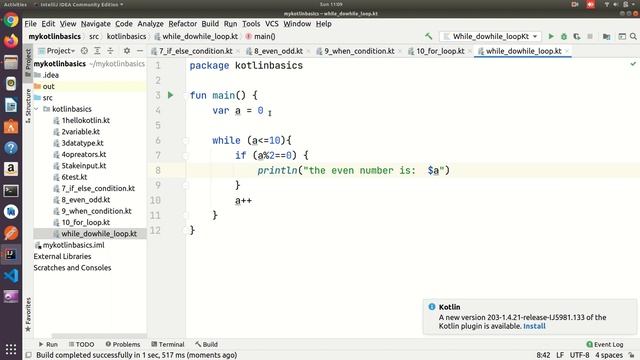640x360 pixels.
Task: Launch Firefox from the dock
Action: (x=11, y=41)
